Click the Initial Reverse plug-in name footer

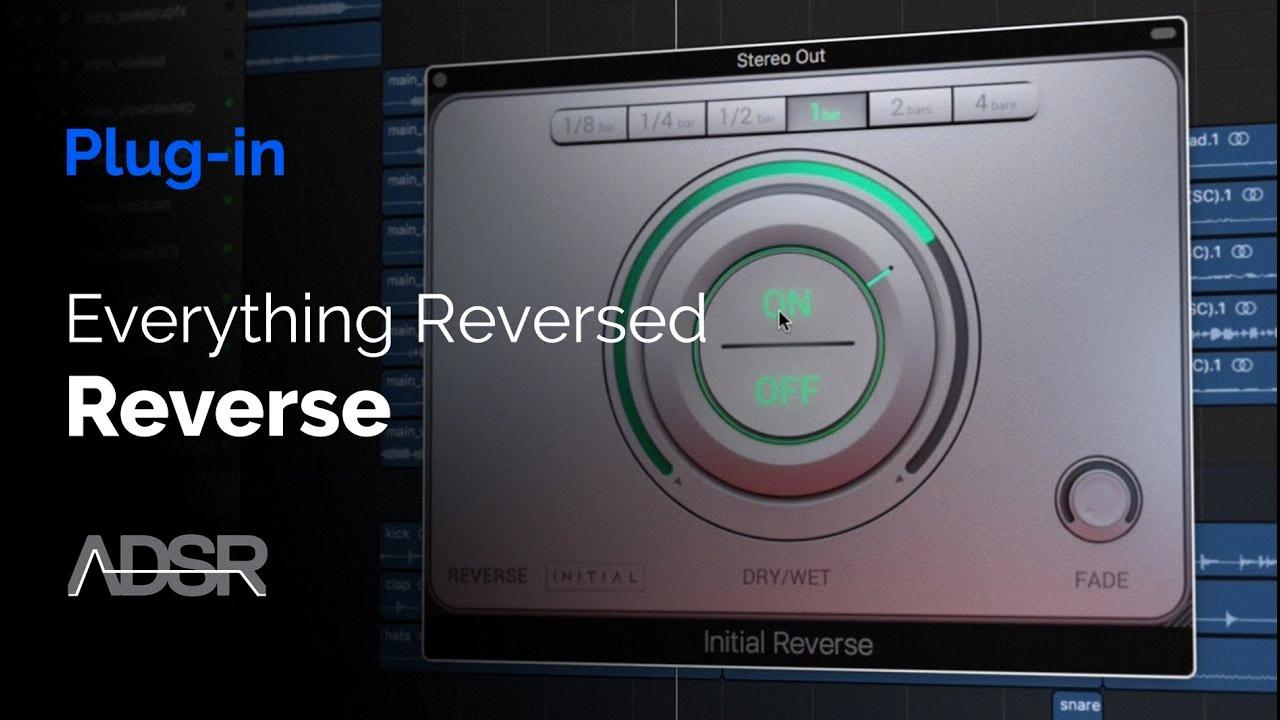click(x=788, y=642)
